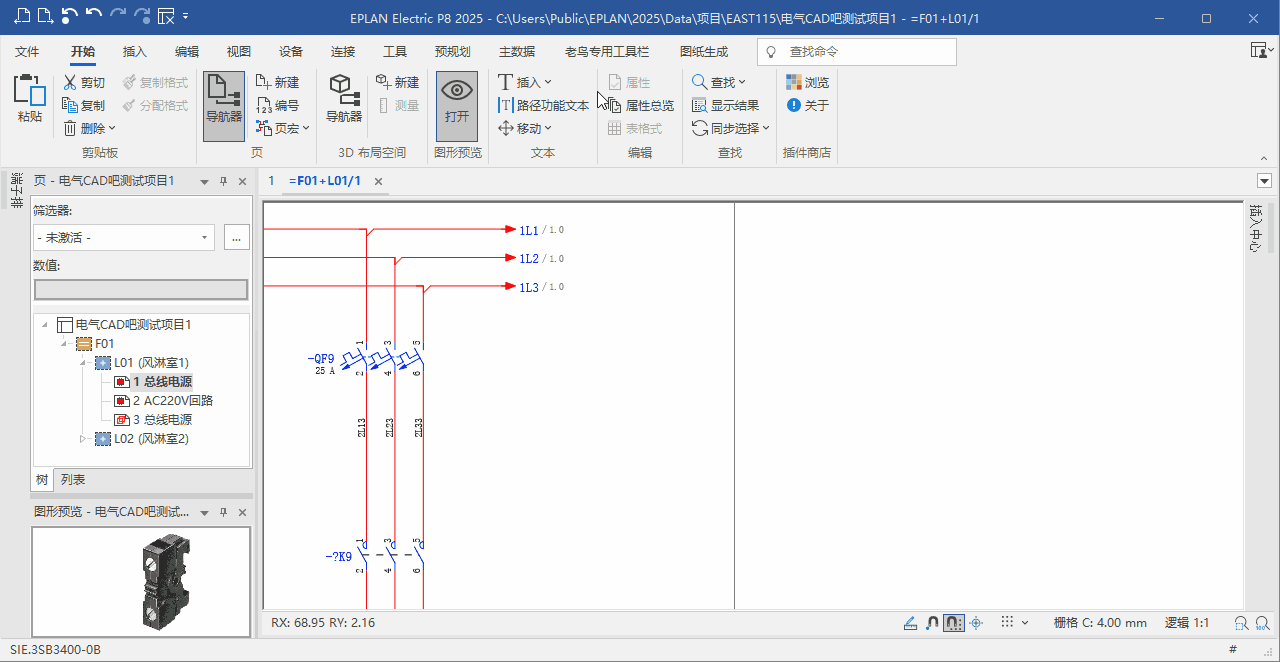Image resolution: width=1280 pixels, height=662 pixels.
Task: Click the 浏览 plugin store icon
Action: click(794, 82)
